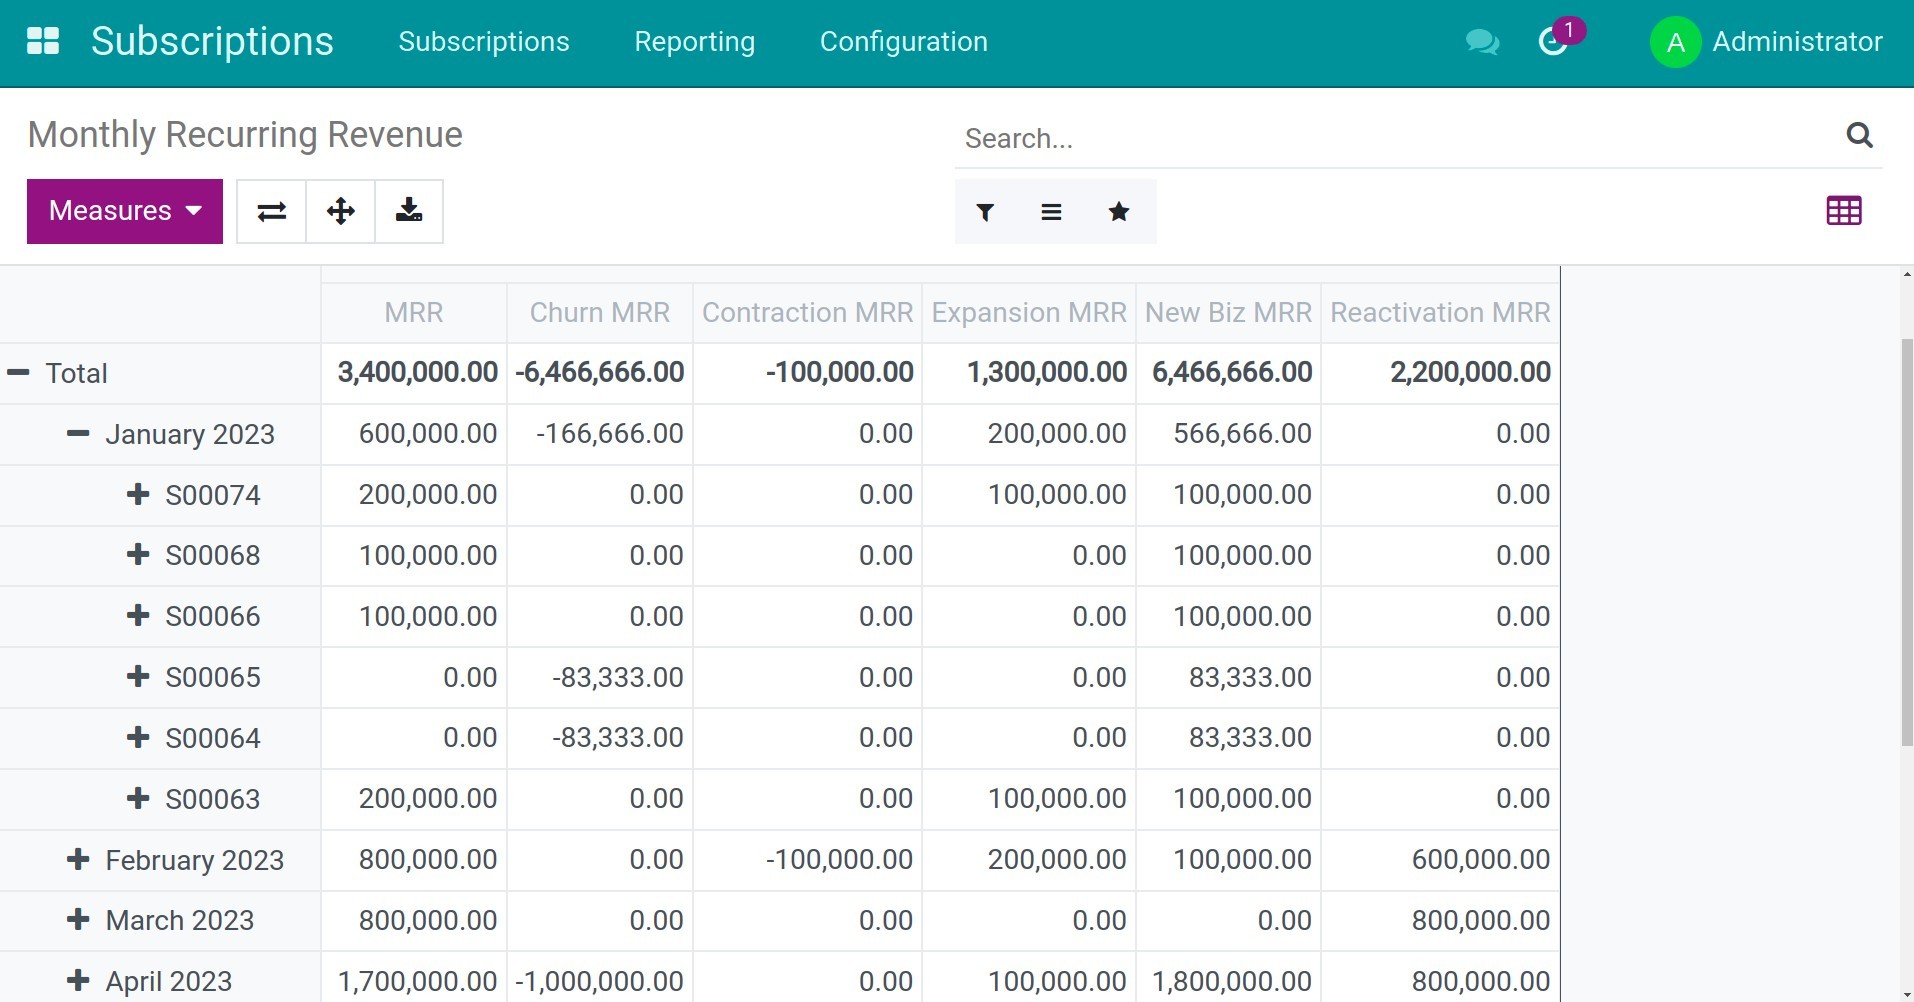Sort by Expansion MRR column header
This screenshot has width=1914, height=1002.
1029,313
